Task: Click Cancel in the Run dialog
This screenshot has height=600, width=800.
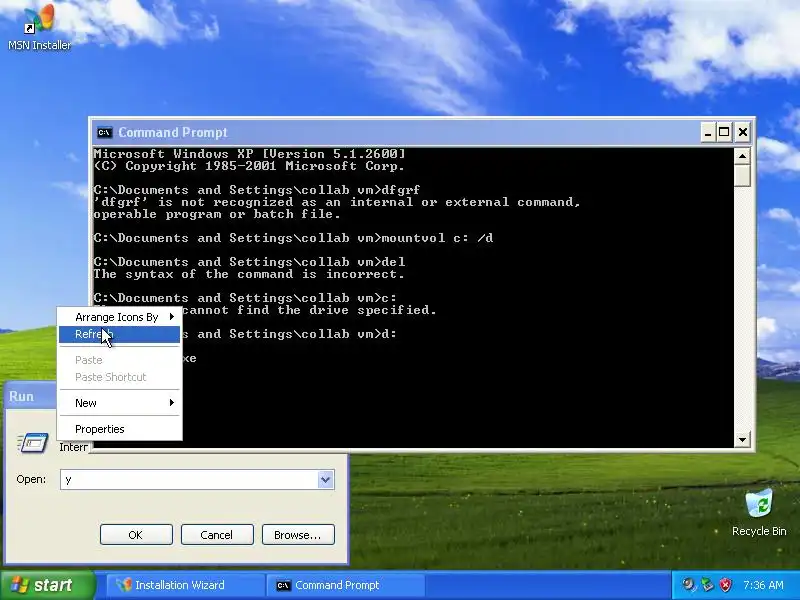Action: (217, 535)
